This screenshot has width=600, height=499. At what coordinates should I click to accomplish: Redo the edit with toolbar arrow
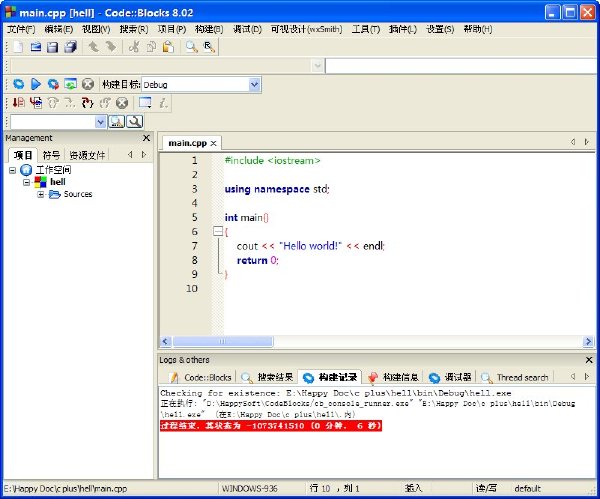pos(111,47)
